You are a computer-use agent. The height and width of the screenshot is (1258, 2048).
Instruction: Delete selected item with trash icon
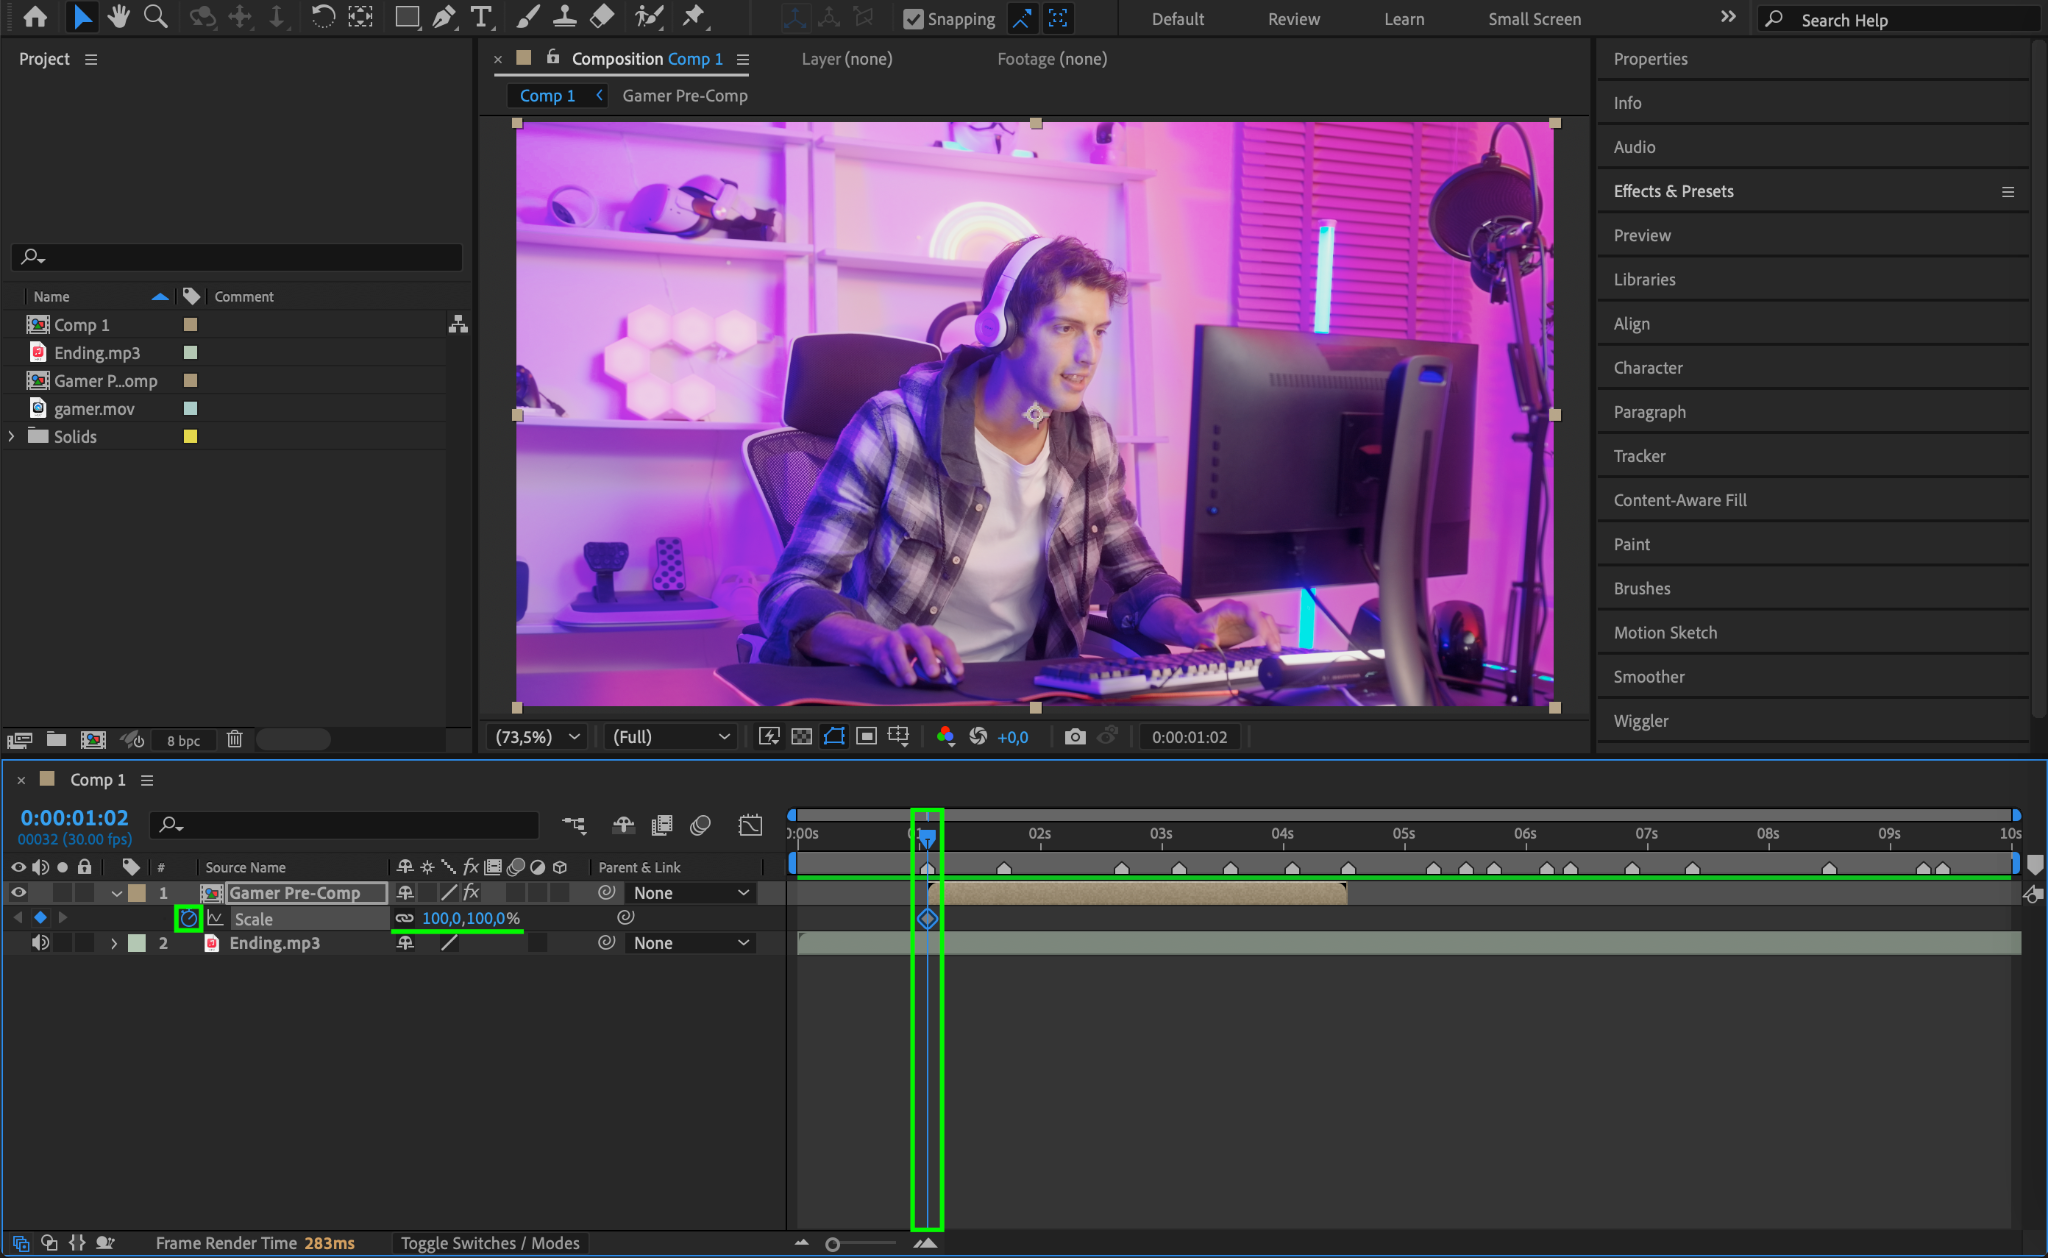pos(234,740)
